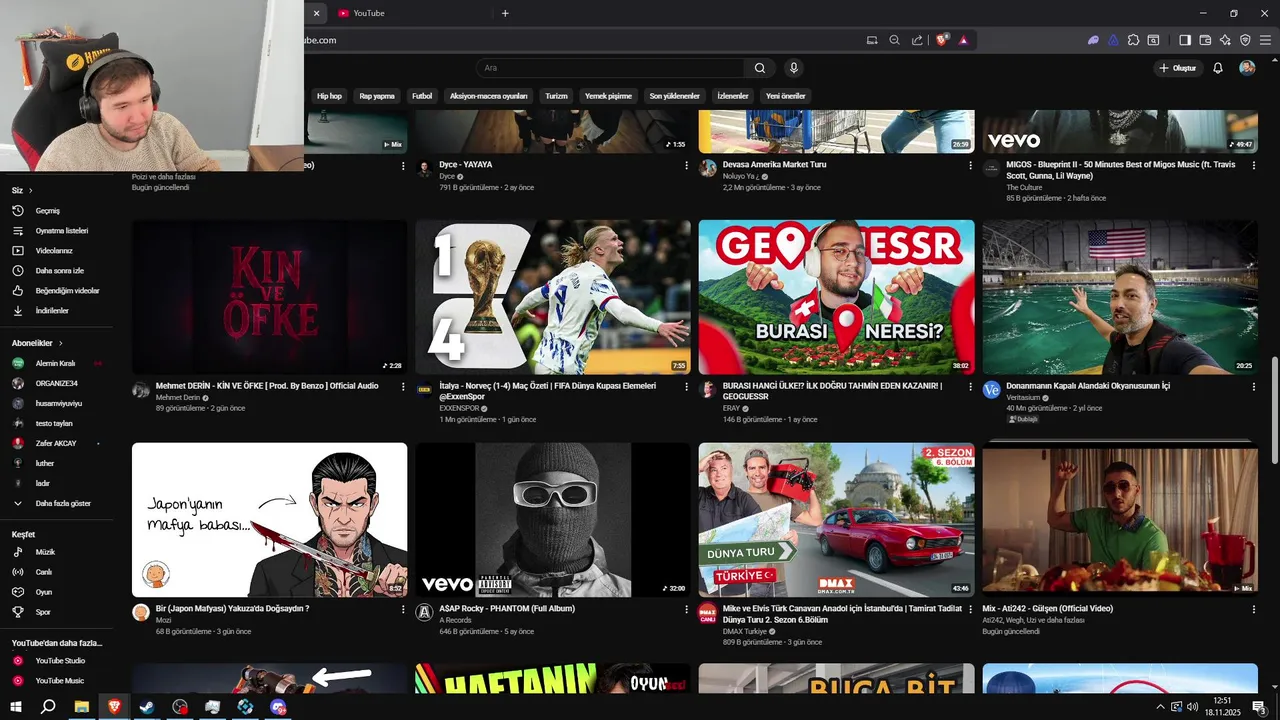Open options menu for KİN VE ÖFKE video
The width and height of the screenshot is (1280, 720).
403,386
